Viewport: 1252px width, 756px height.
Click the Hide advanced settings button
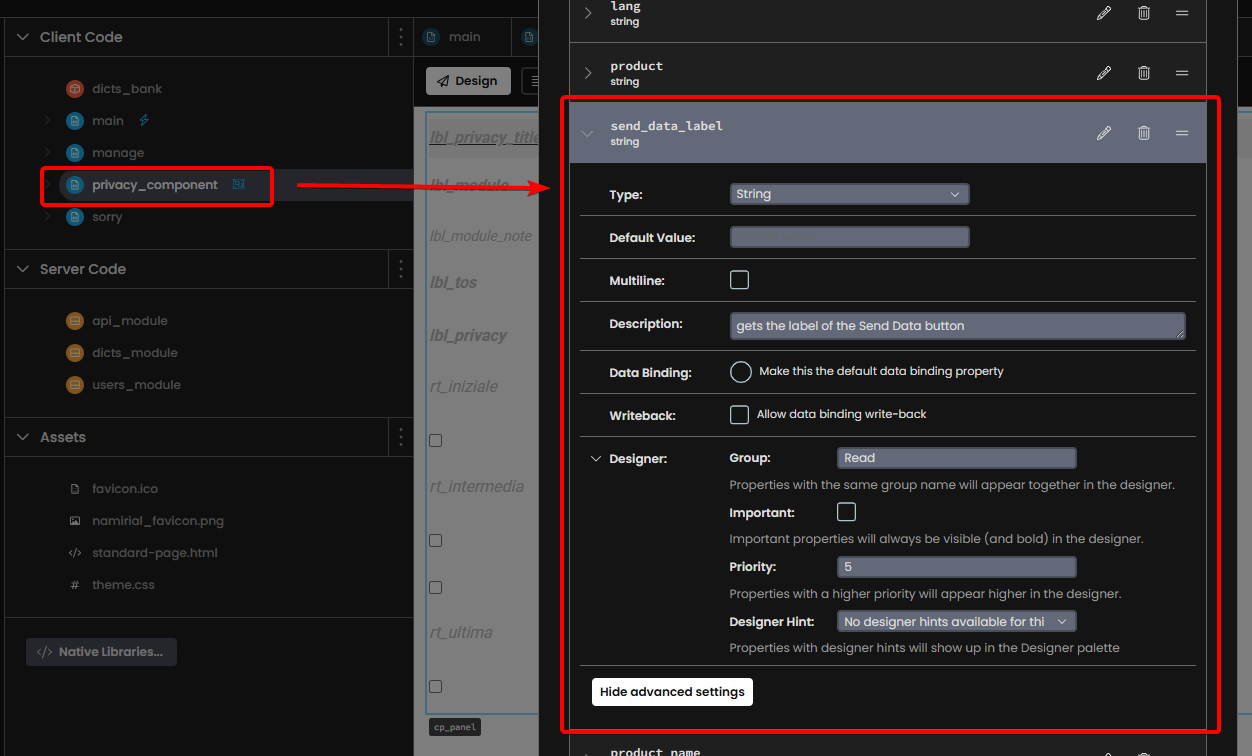coord(672,692)
